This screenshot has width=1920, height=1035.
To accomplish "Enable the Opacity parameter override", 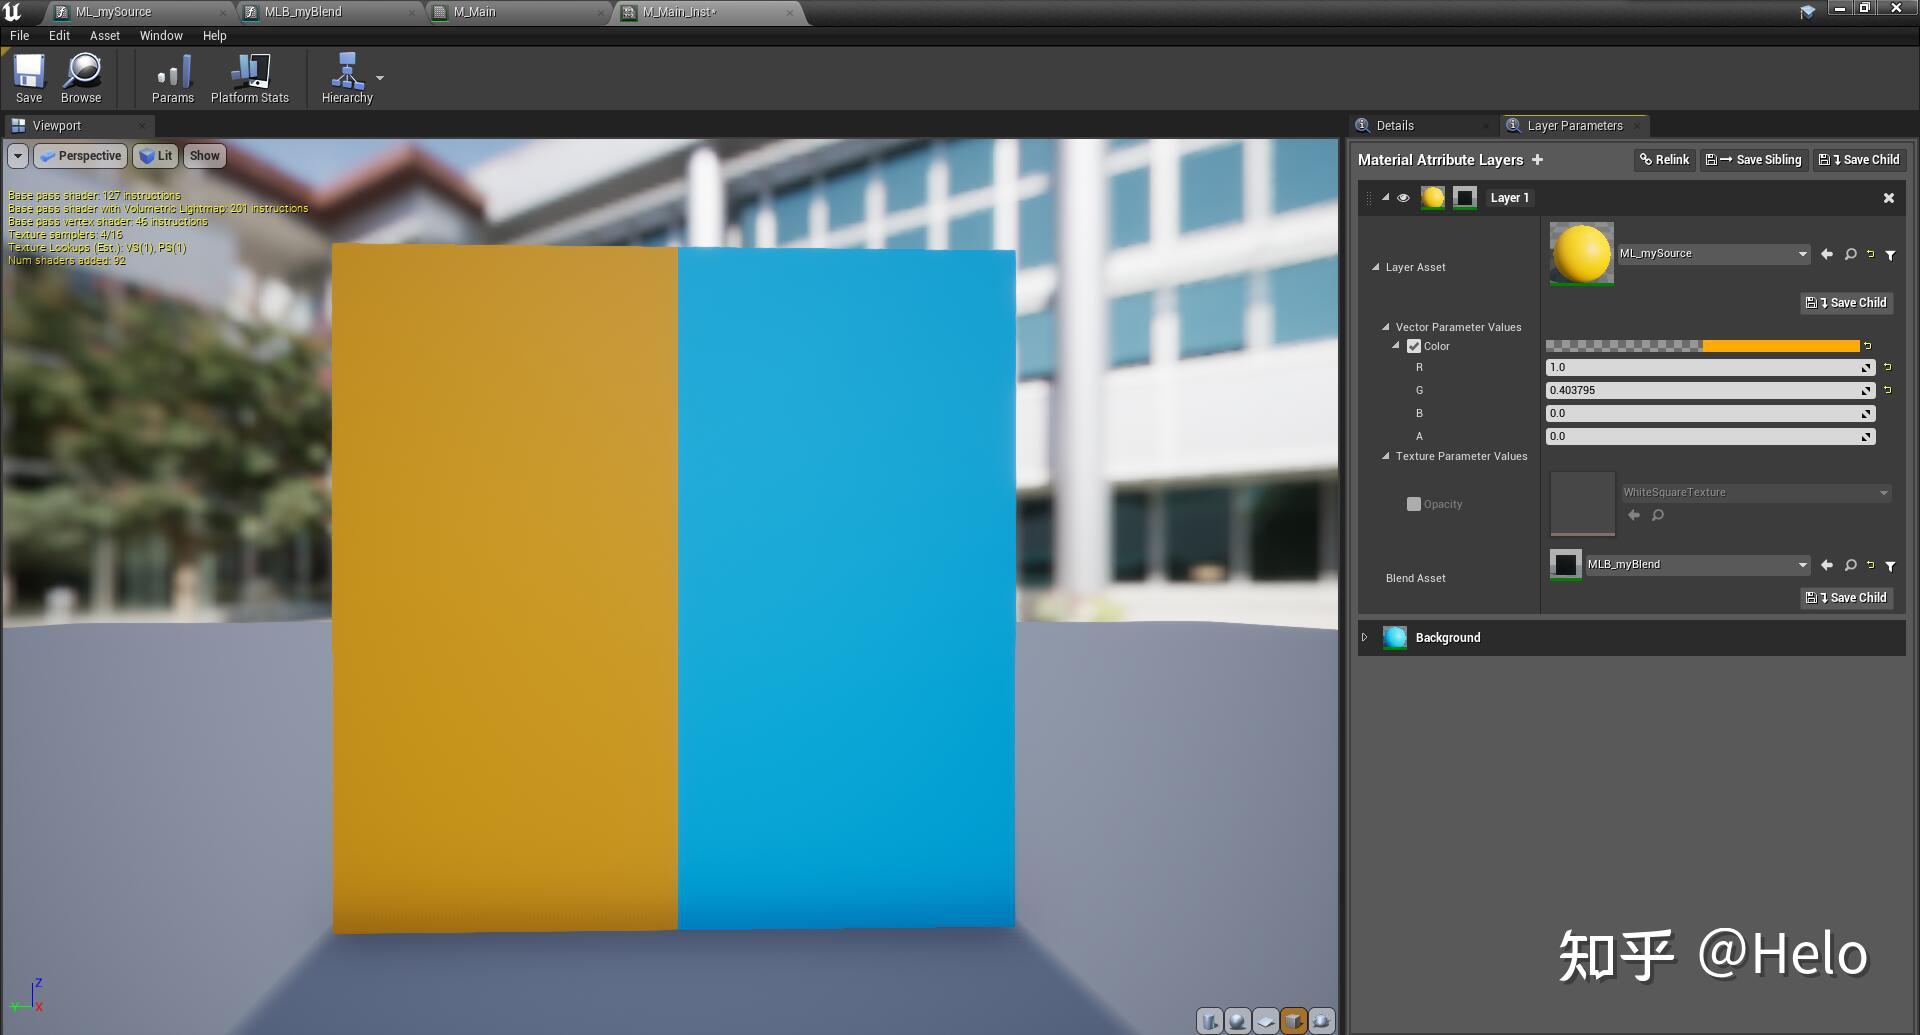I will [1414, 504].
